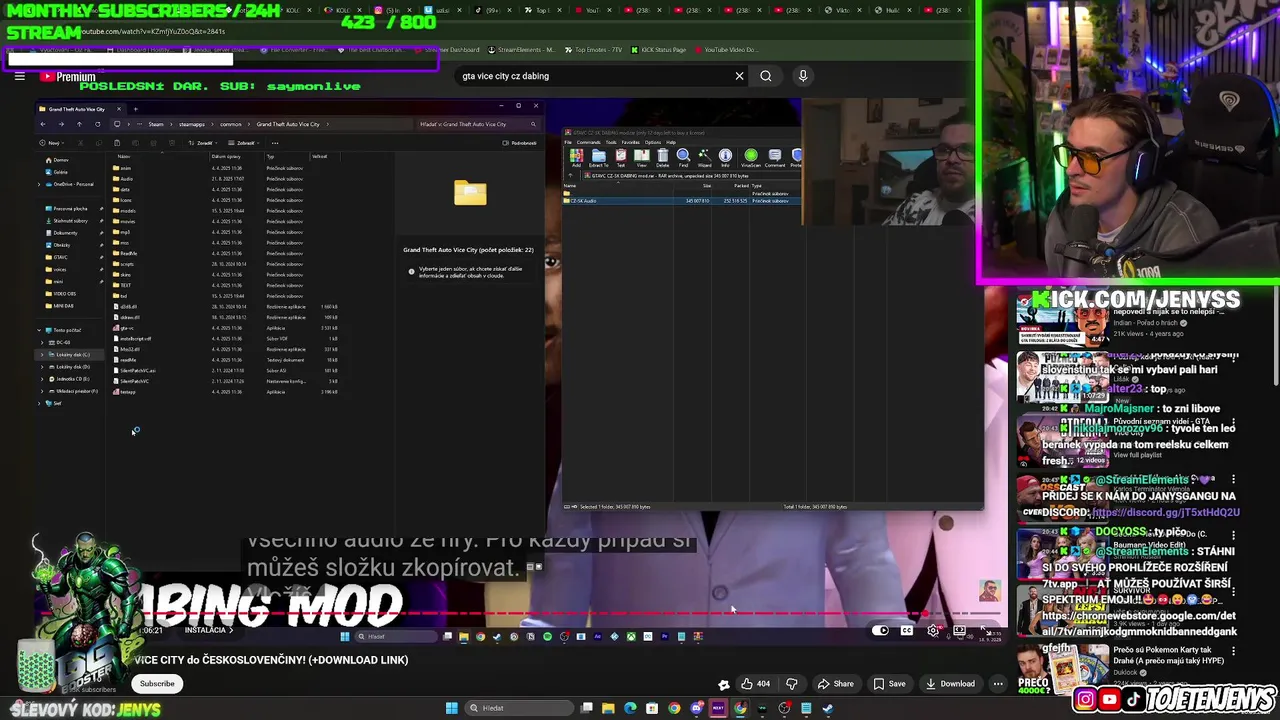Viewport: 1280px width, 720px height.
Task: Click WinRAR VirusScan icon
Action: [x=751, y=157]
